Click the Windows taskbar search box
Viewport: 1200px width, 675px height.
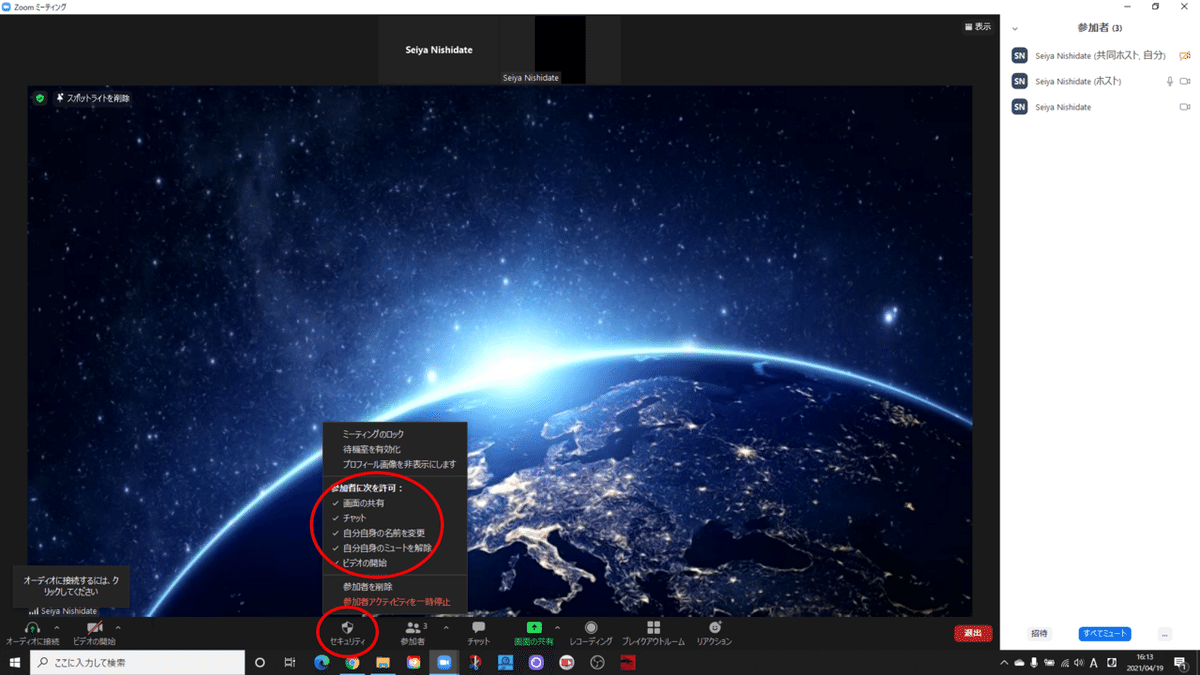click(x=137, y=662)
